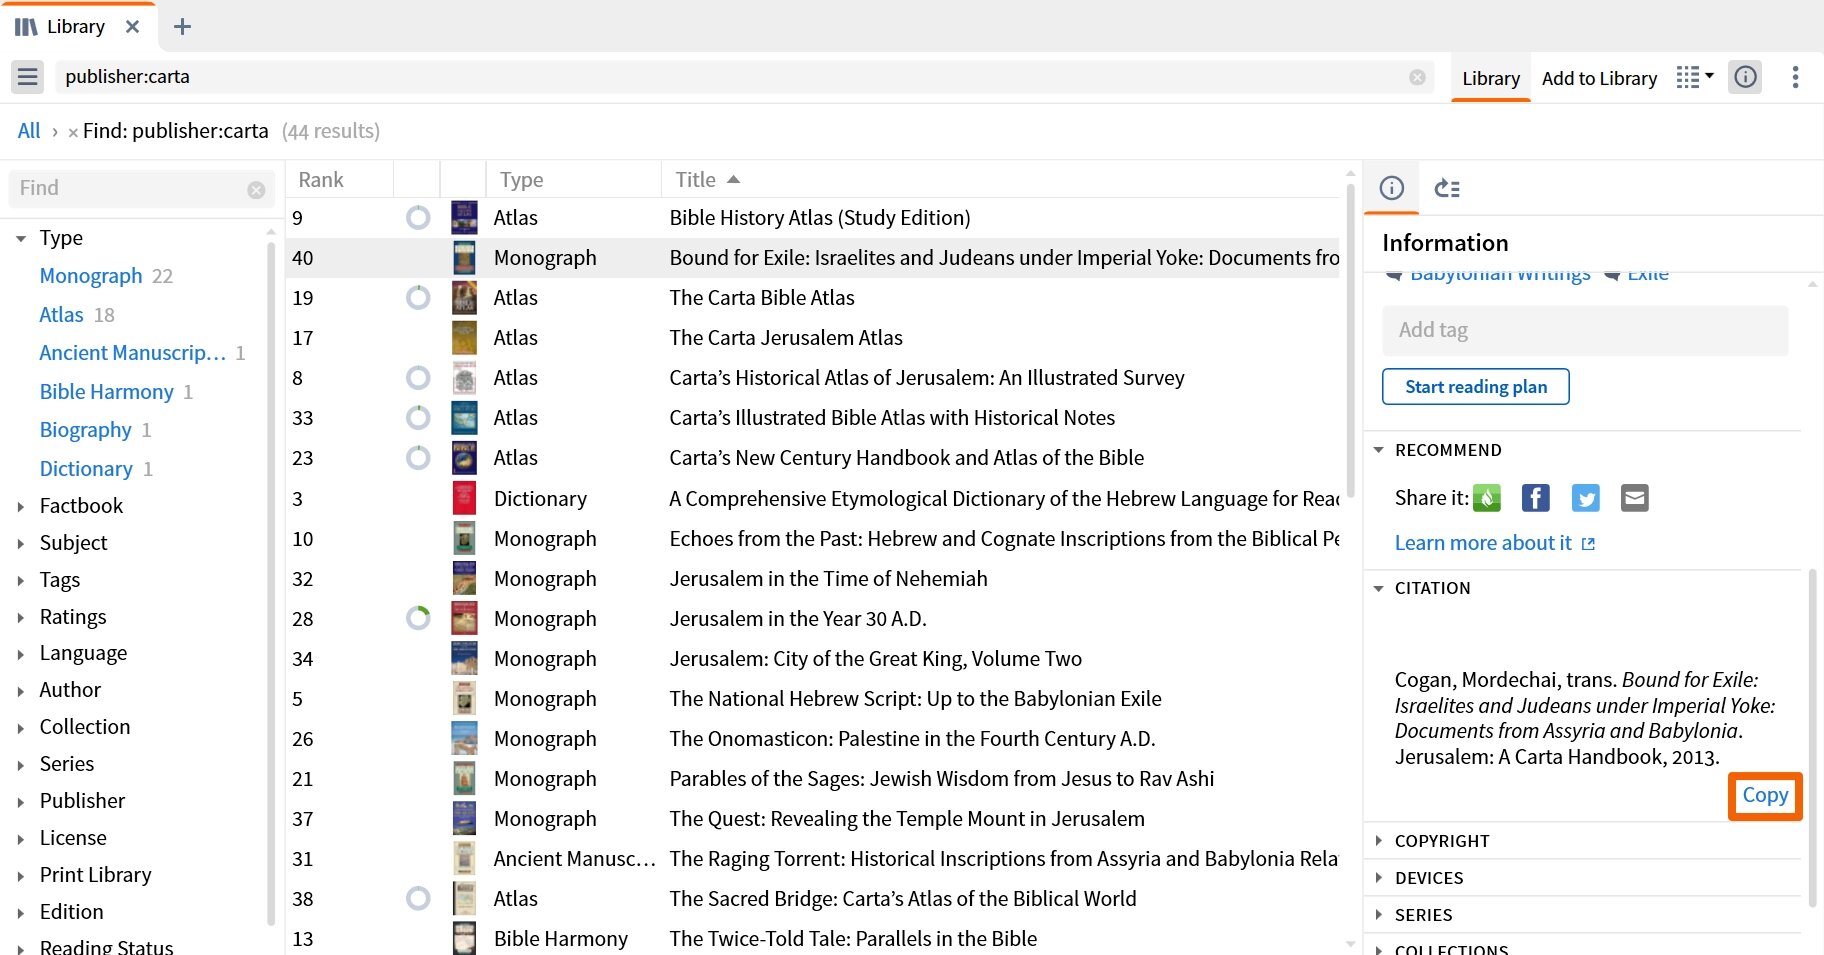The height and width of the screenshot is (955, 1824).
Task: Open the three-dot panel options menu
Action: [1795, 77]
